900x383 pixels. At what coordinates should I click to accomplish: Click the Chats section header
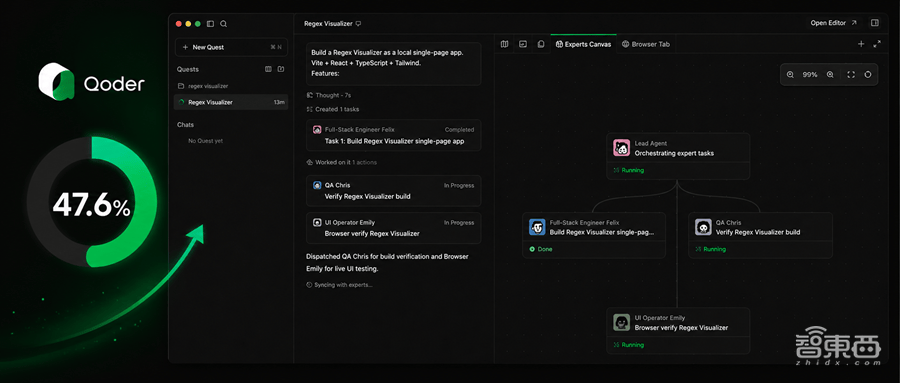click(x=185, y=125)
